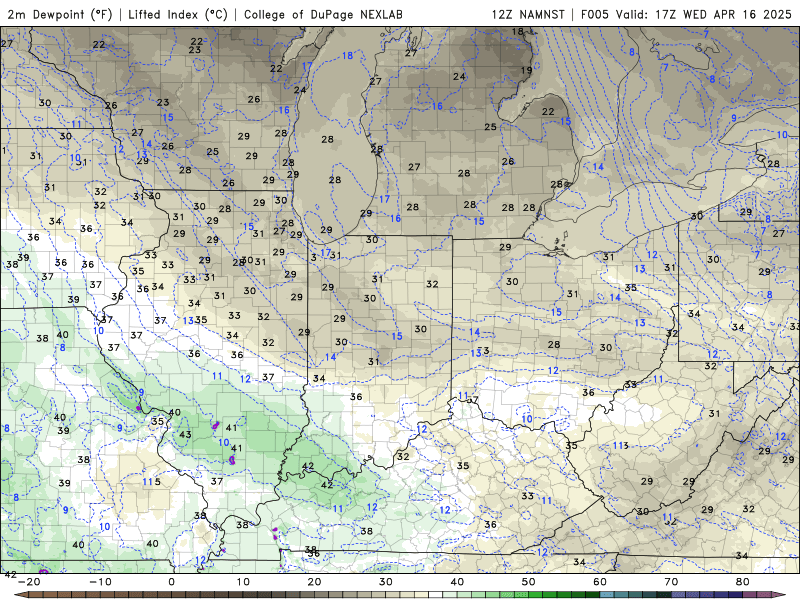This screenshot has height=600, width=800.
Task: Click the '60' tick label on color scale
Action: (x=600, y=582)
